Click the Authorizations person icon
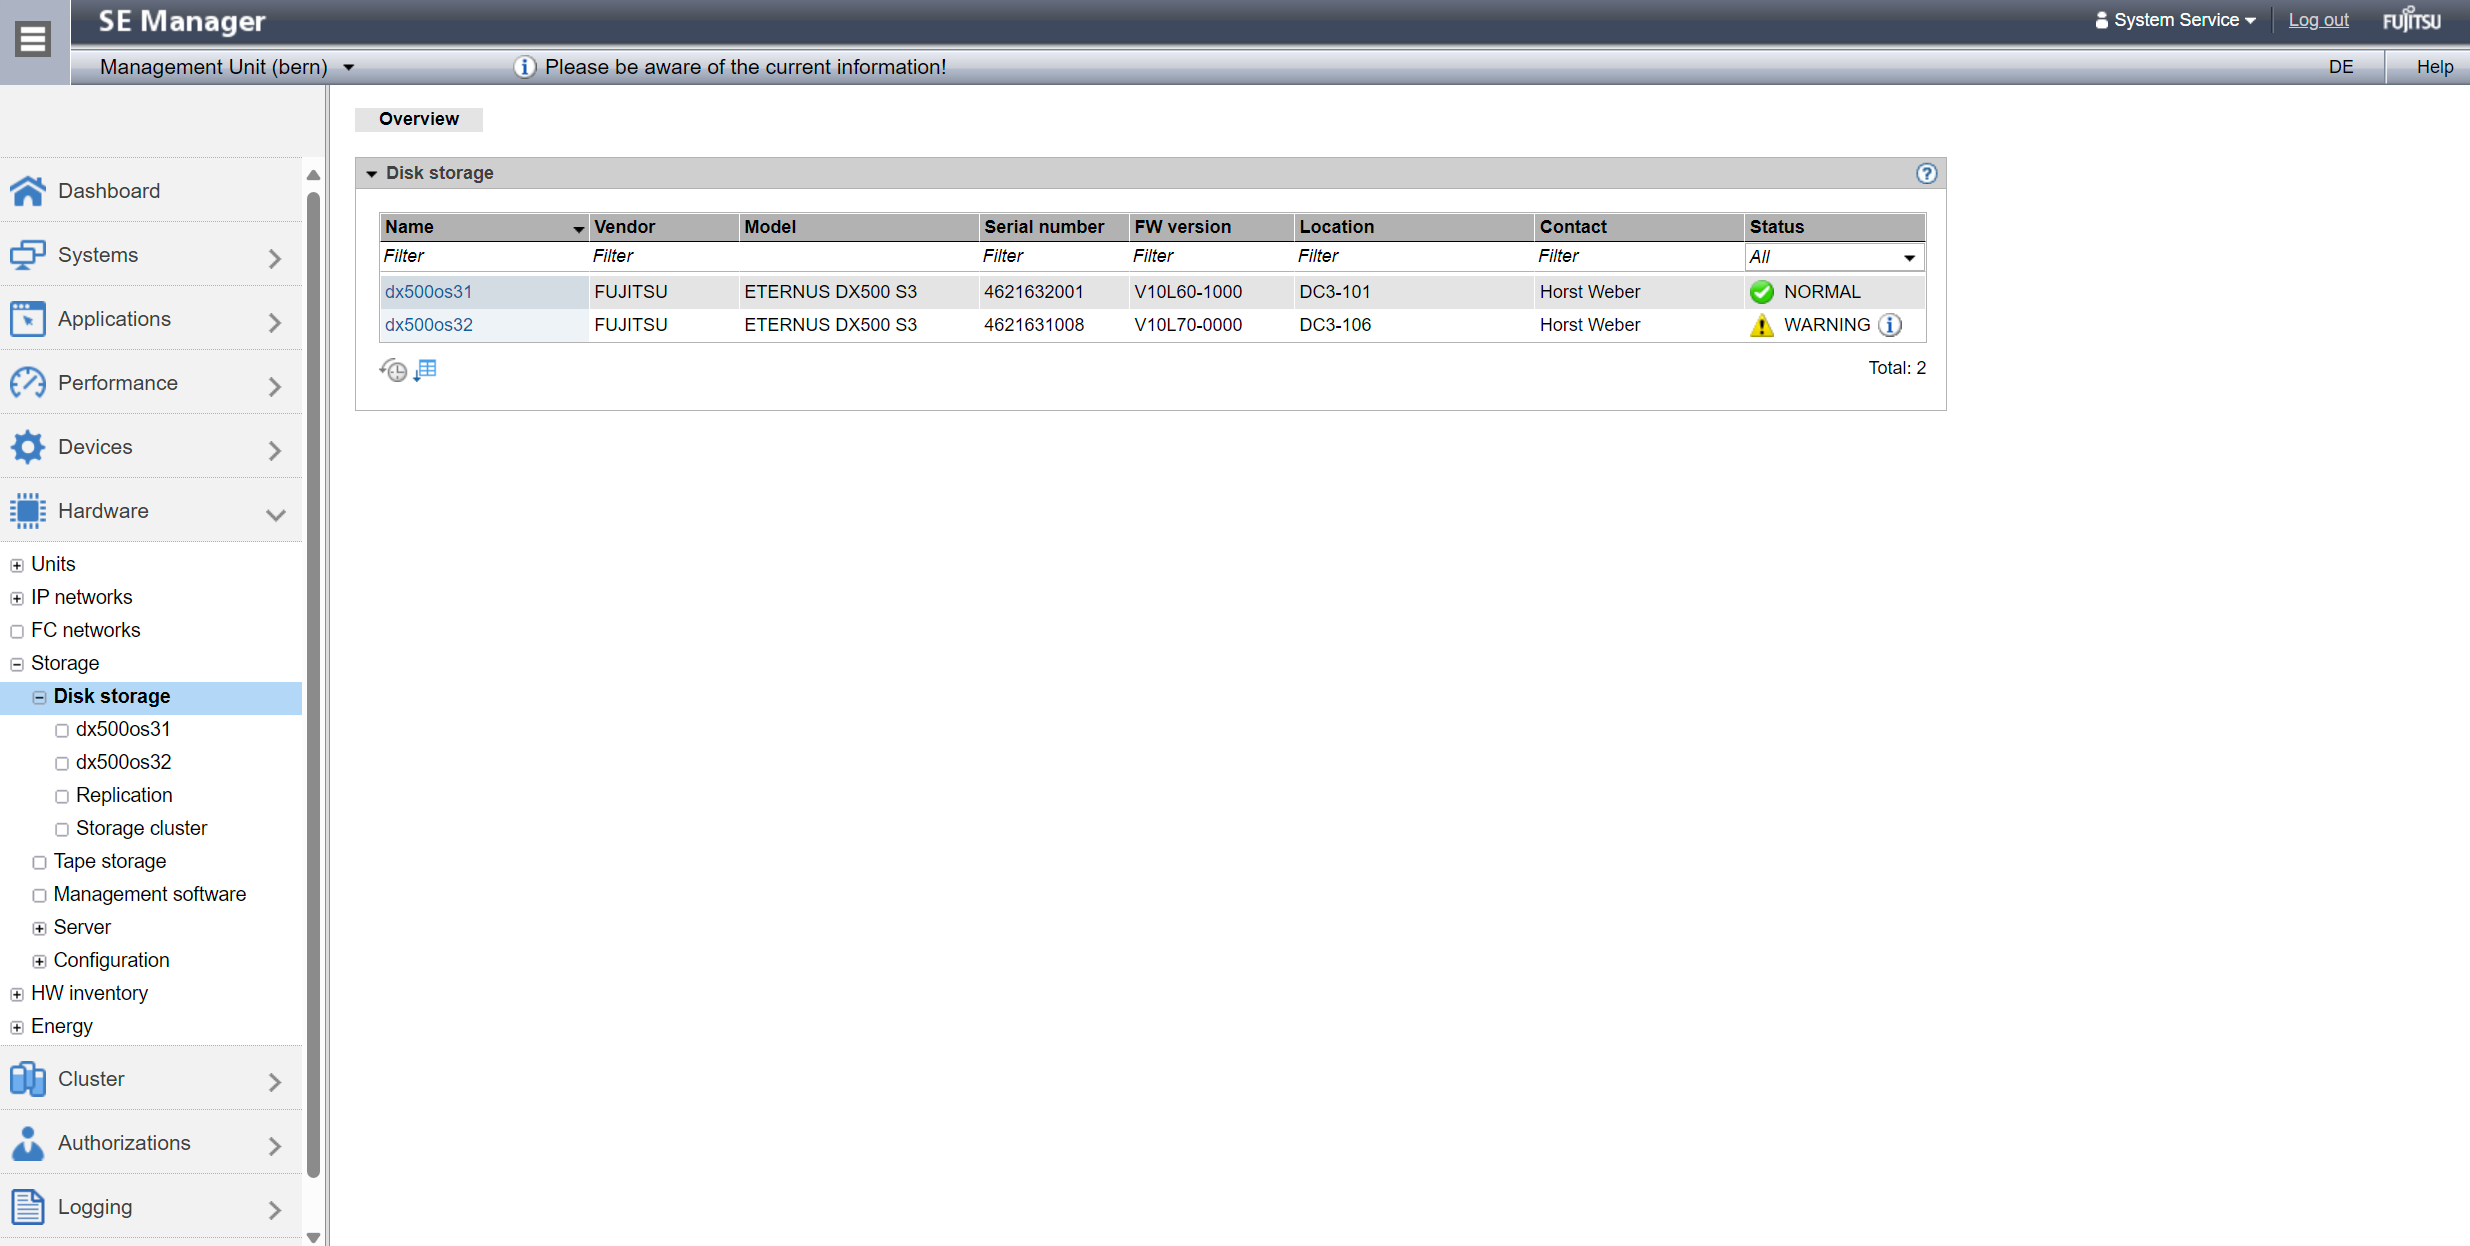 click(28, 1143)
